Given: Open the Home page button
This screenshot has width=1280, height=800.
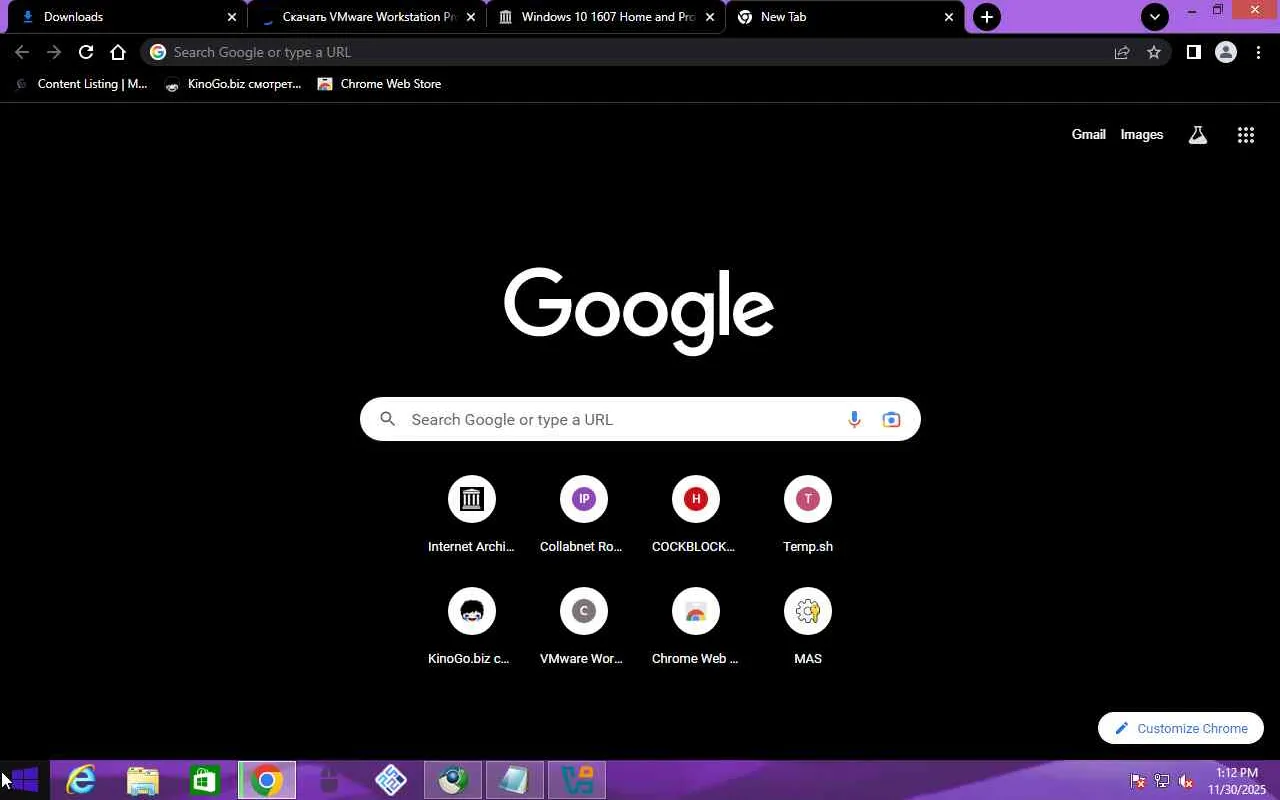Looking at the screenshot, I should pyautogui.click(x=118, y=52).
